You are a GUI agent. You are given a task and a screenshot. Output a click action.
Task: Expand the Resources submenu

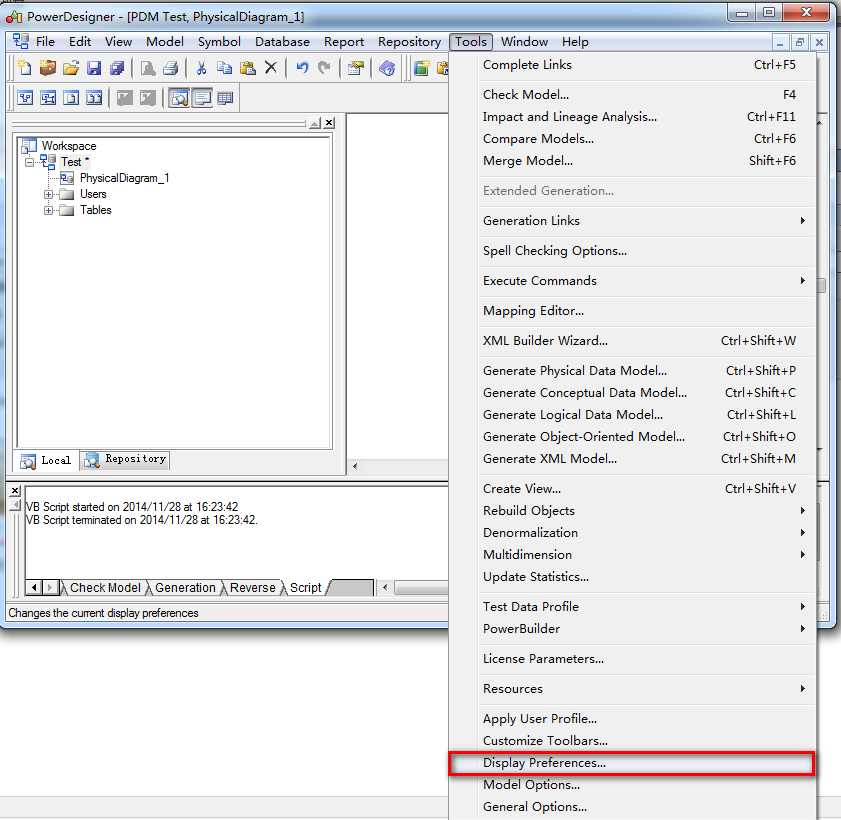(632, 689)
